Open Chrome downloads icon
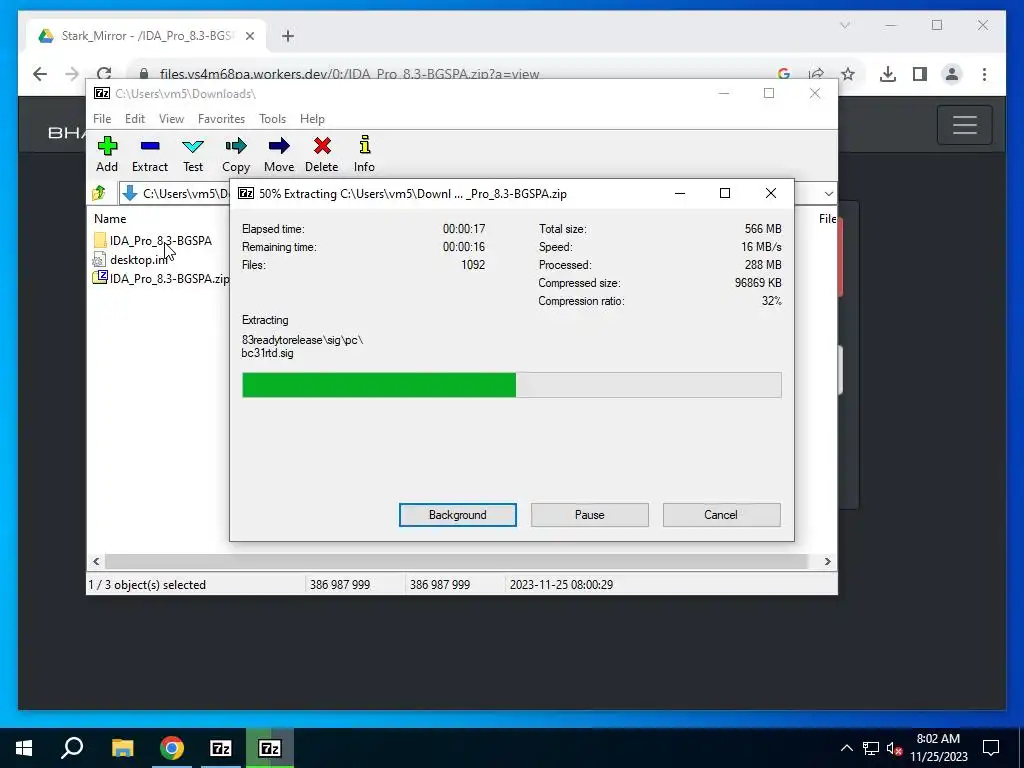Screen dimensions: 1024x768 (x=888, y=74)
